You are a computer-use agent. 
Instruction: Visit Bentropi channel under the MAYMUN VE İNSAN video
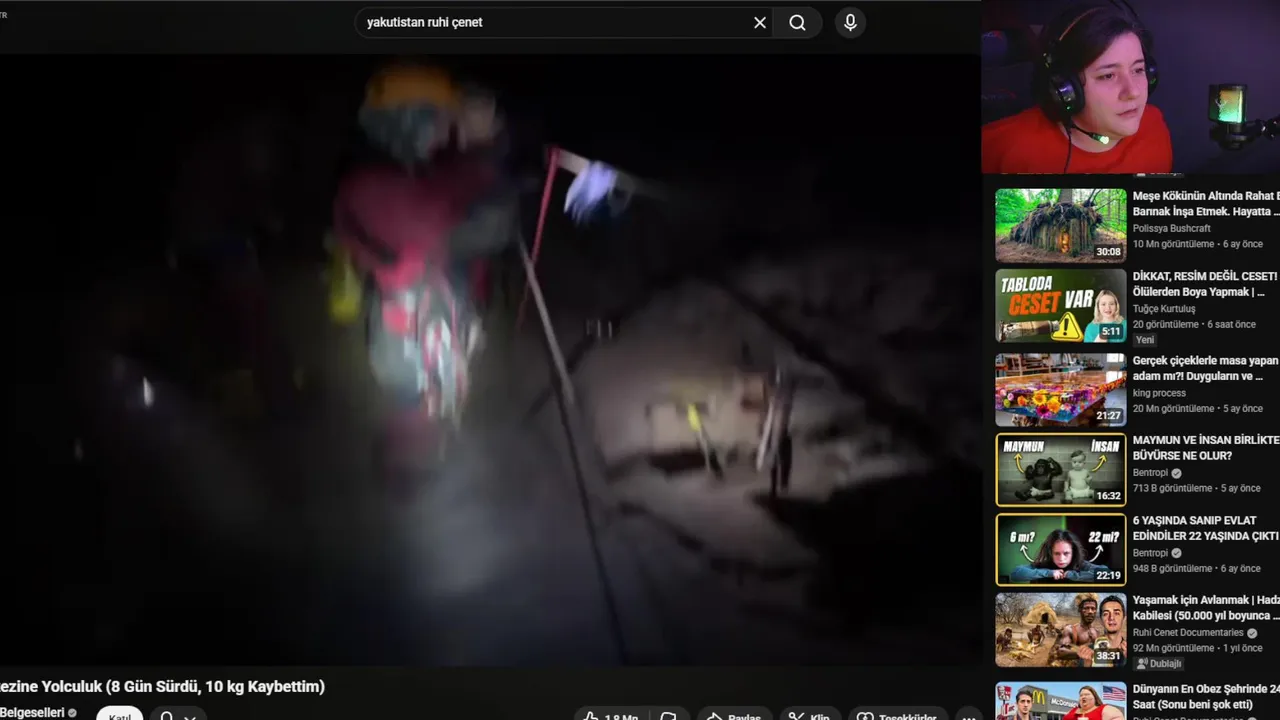pos(1150,473)
